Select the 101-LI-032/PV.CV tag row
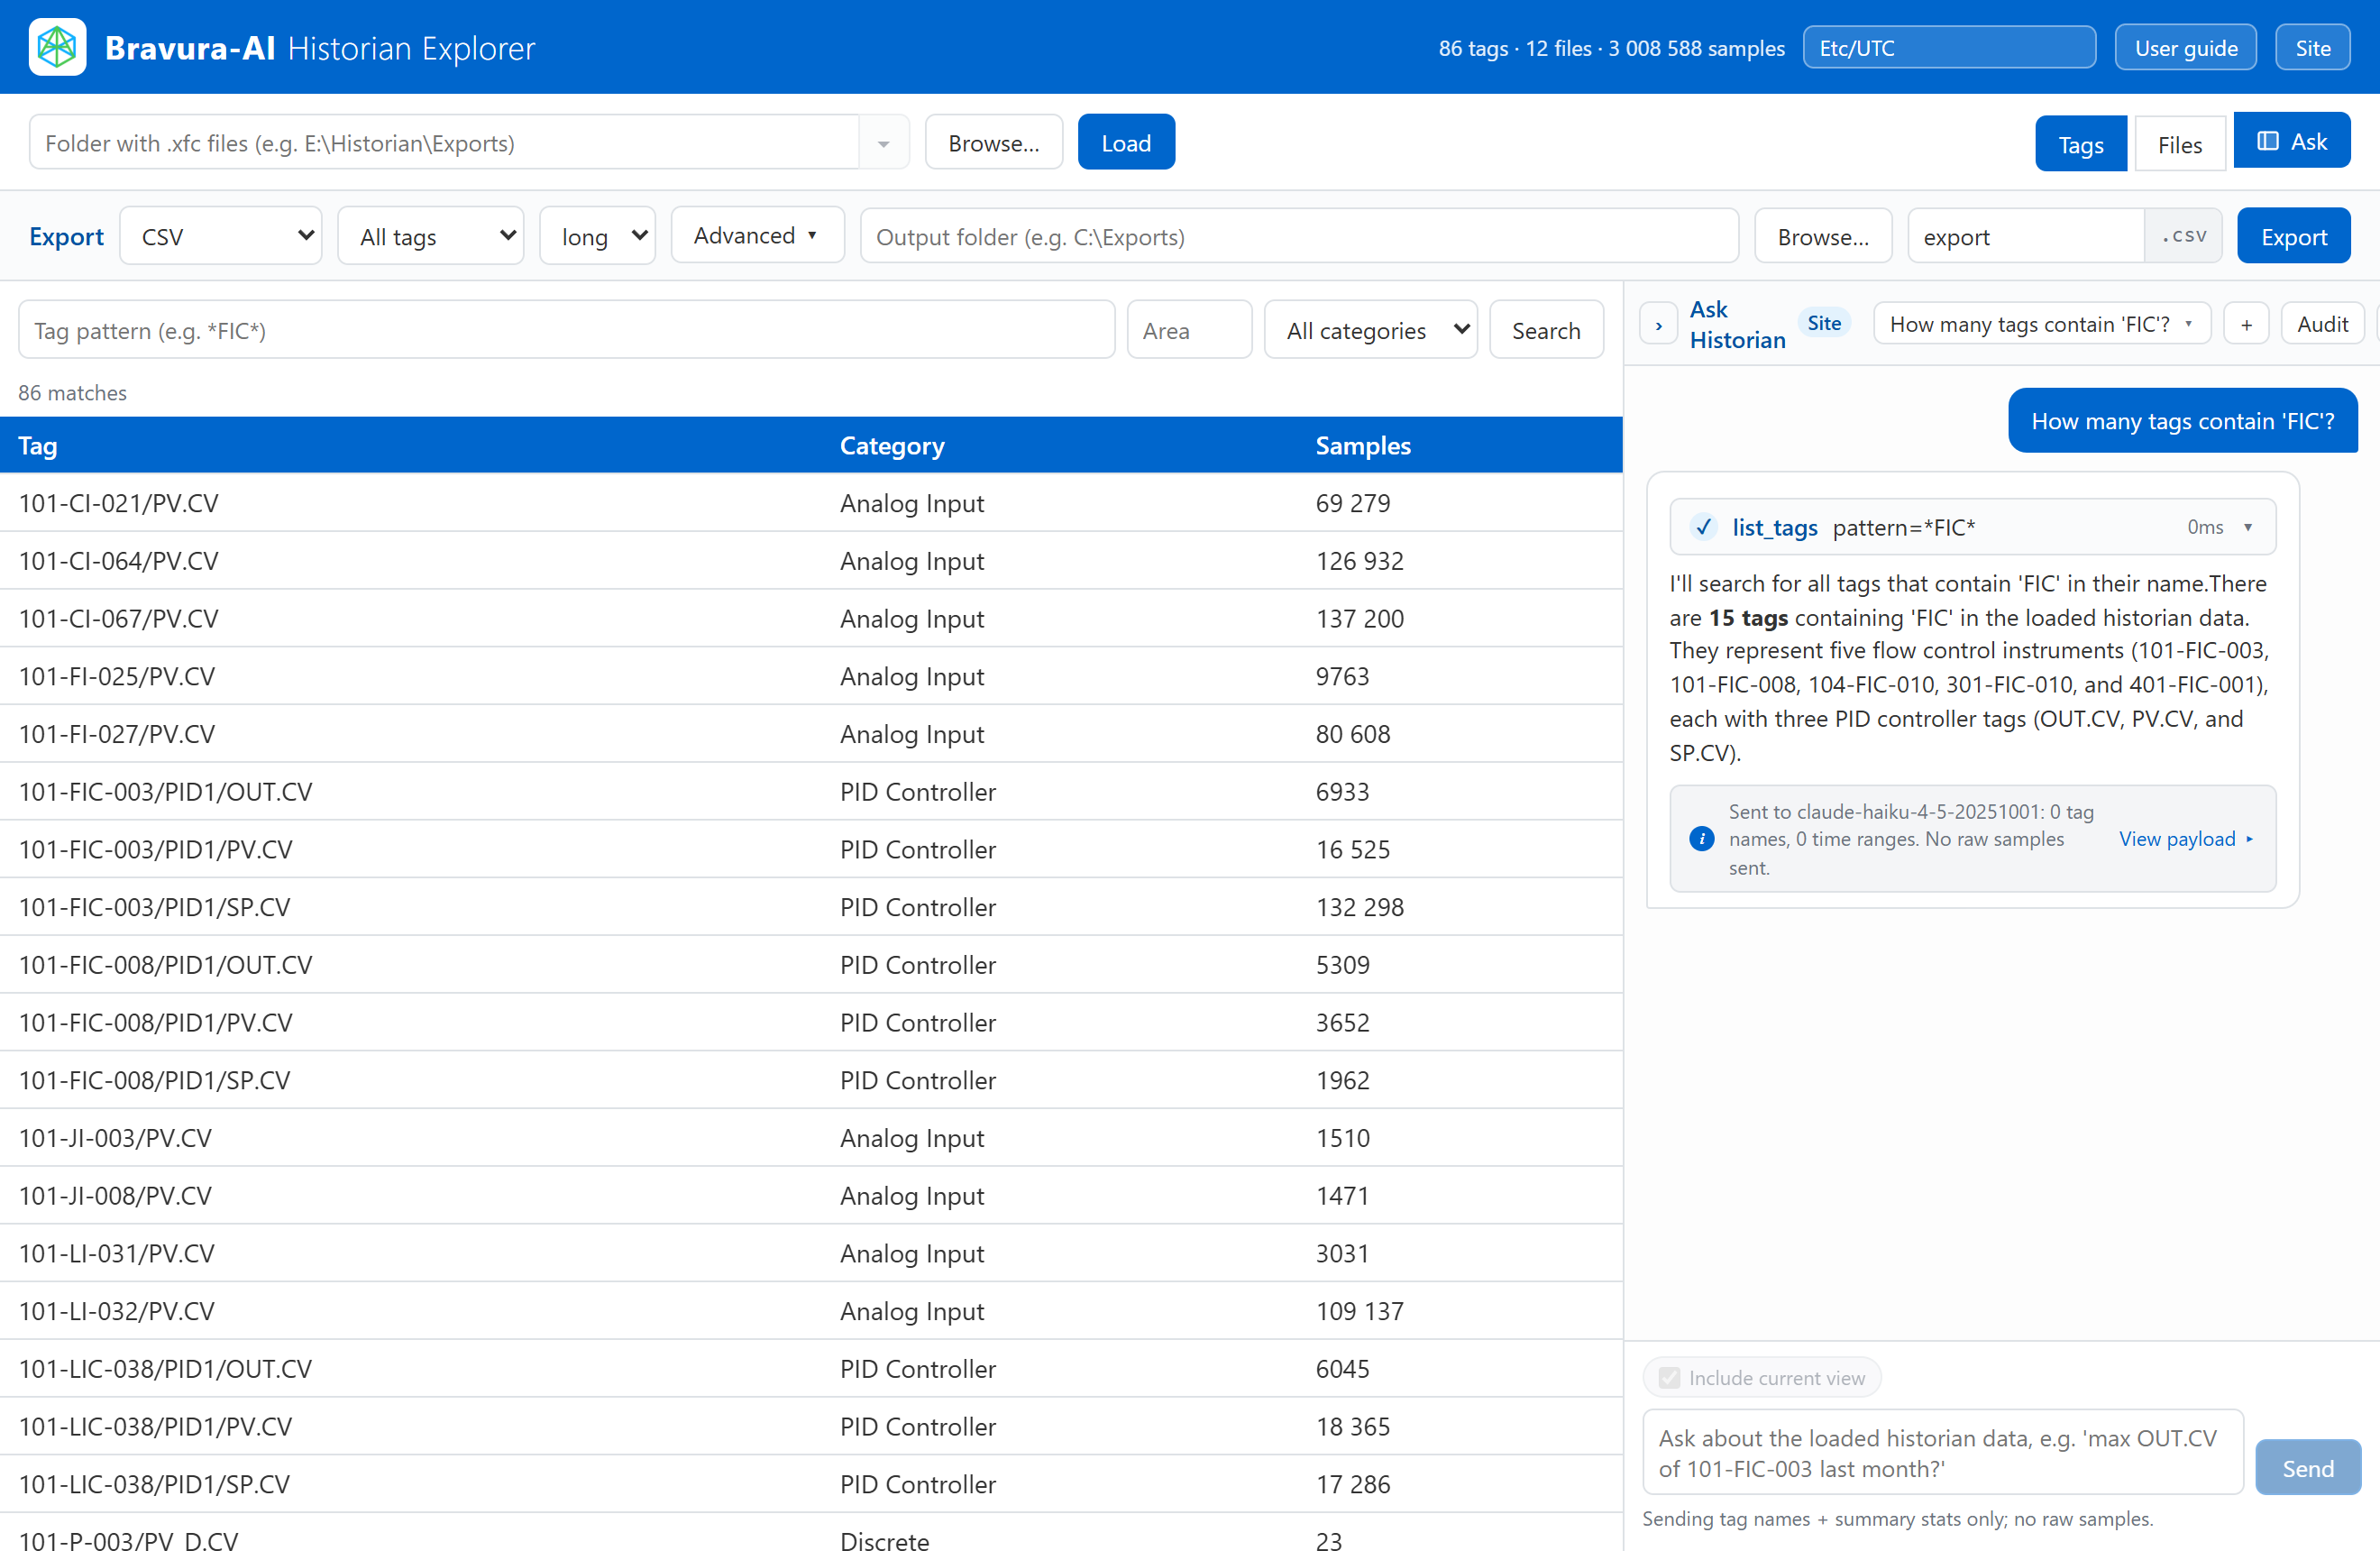 (x=810, y=1310)
